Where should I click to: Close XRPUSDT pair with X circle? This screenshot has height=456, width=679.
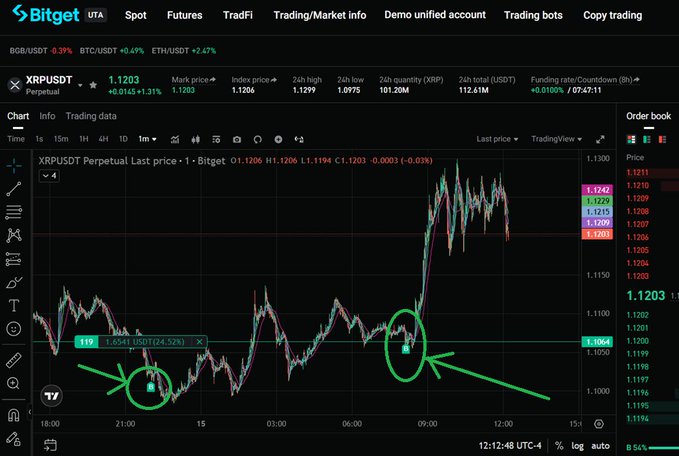point(15,85)
